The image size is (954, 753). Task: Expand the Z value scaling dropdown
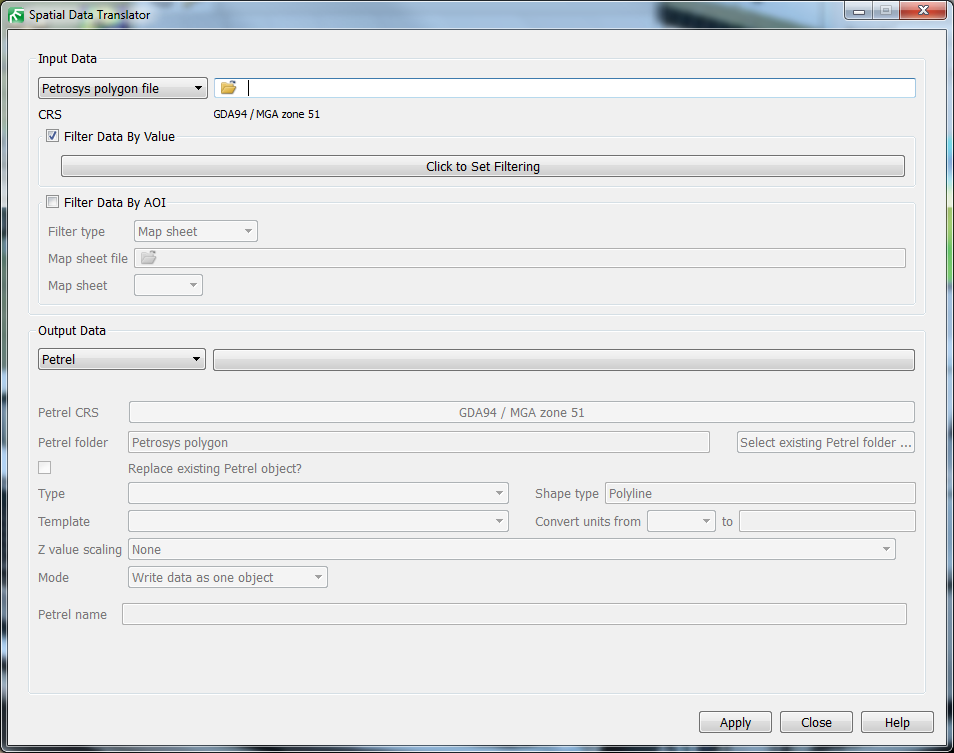pos(511,549)
